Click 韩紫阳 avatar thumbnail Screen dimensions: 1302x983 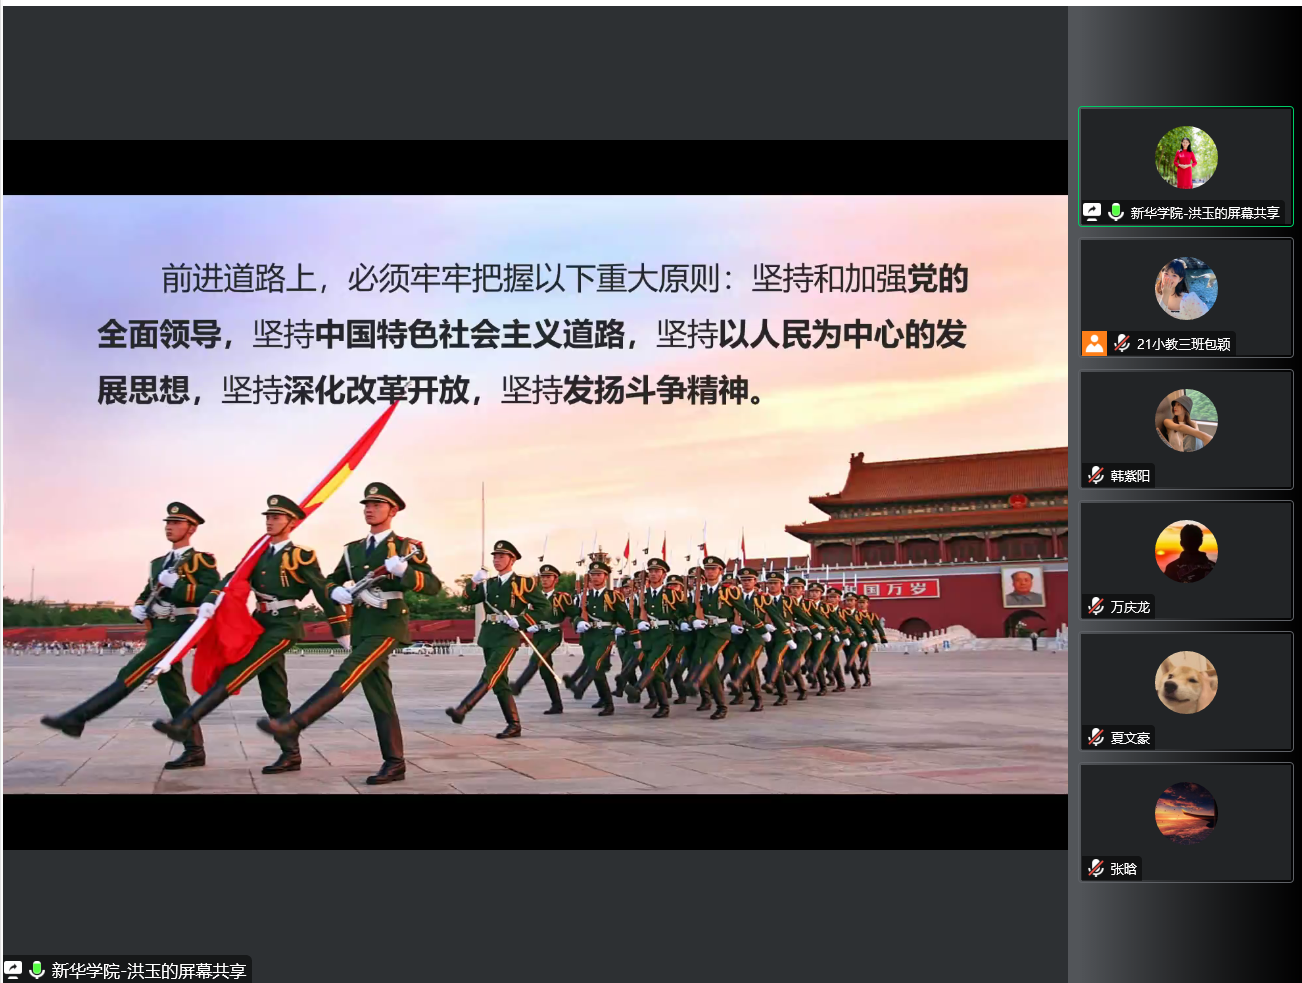1186,420
